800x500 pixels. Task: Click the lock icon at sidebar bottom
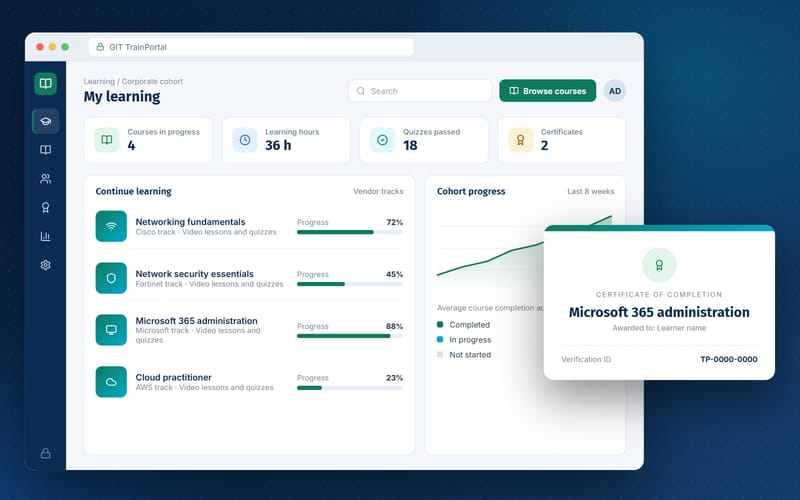pyautogui.click(x=45, y=453)
